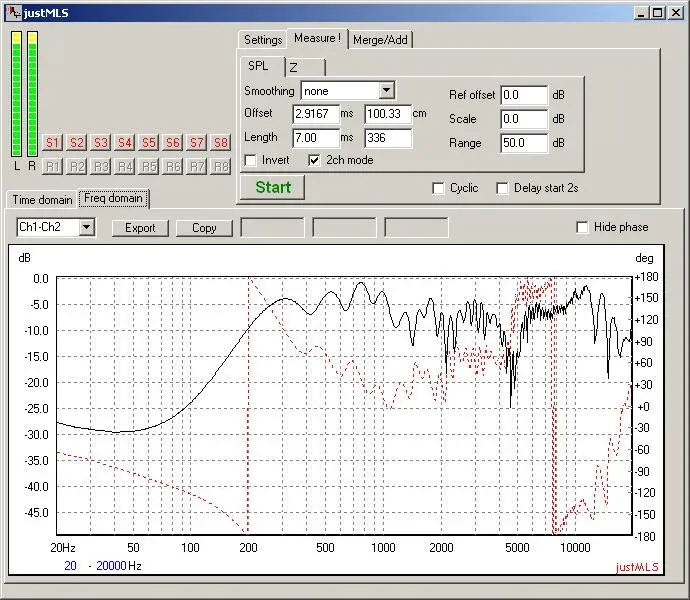Image resolution: width=690 pixels, height=600 pixels.
Task: Click the right channel R level meter
Action: click(x=32, y=94)
